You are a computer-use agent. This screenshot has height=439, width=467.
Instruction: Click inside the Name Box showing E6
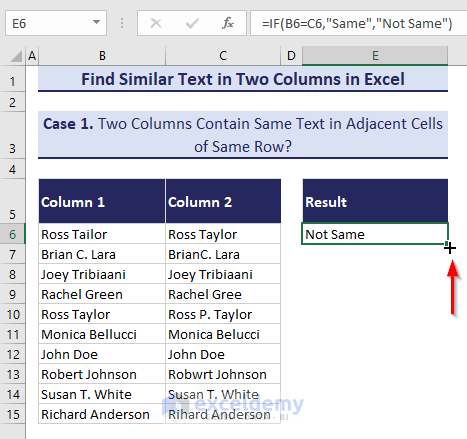click(49, 23)
